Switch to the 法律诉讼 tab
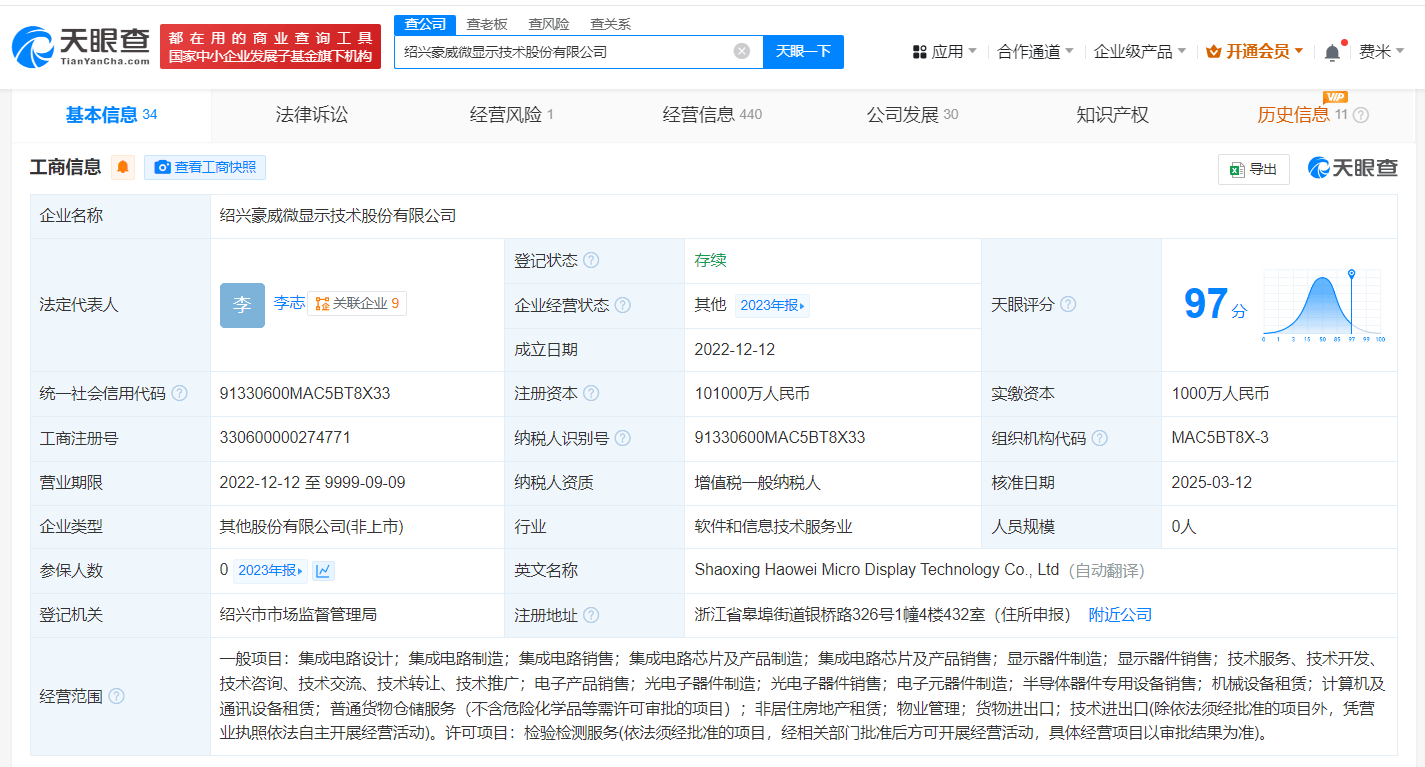This screenshot has height=767, width=1425. click(312, 115)
